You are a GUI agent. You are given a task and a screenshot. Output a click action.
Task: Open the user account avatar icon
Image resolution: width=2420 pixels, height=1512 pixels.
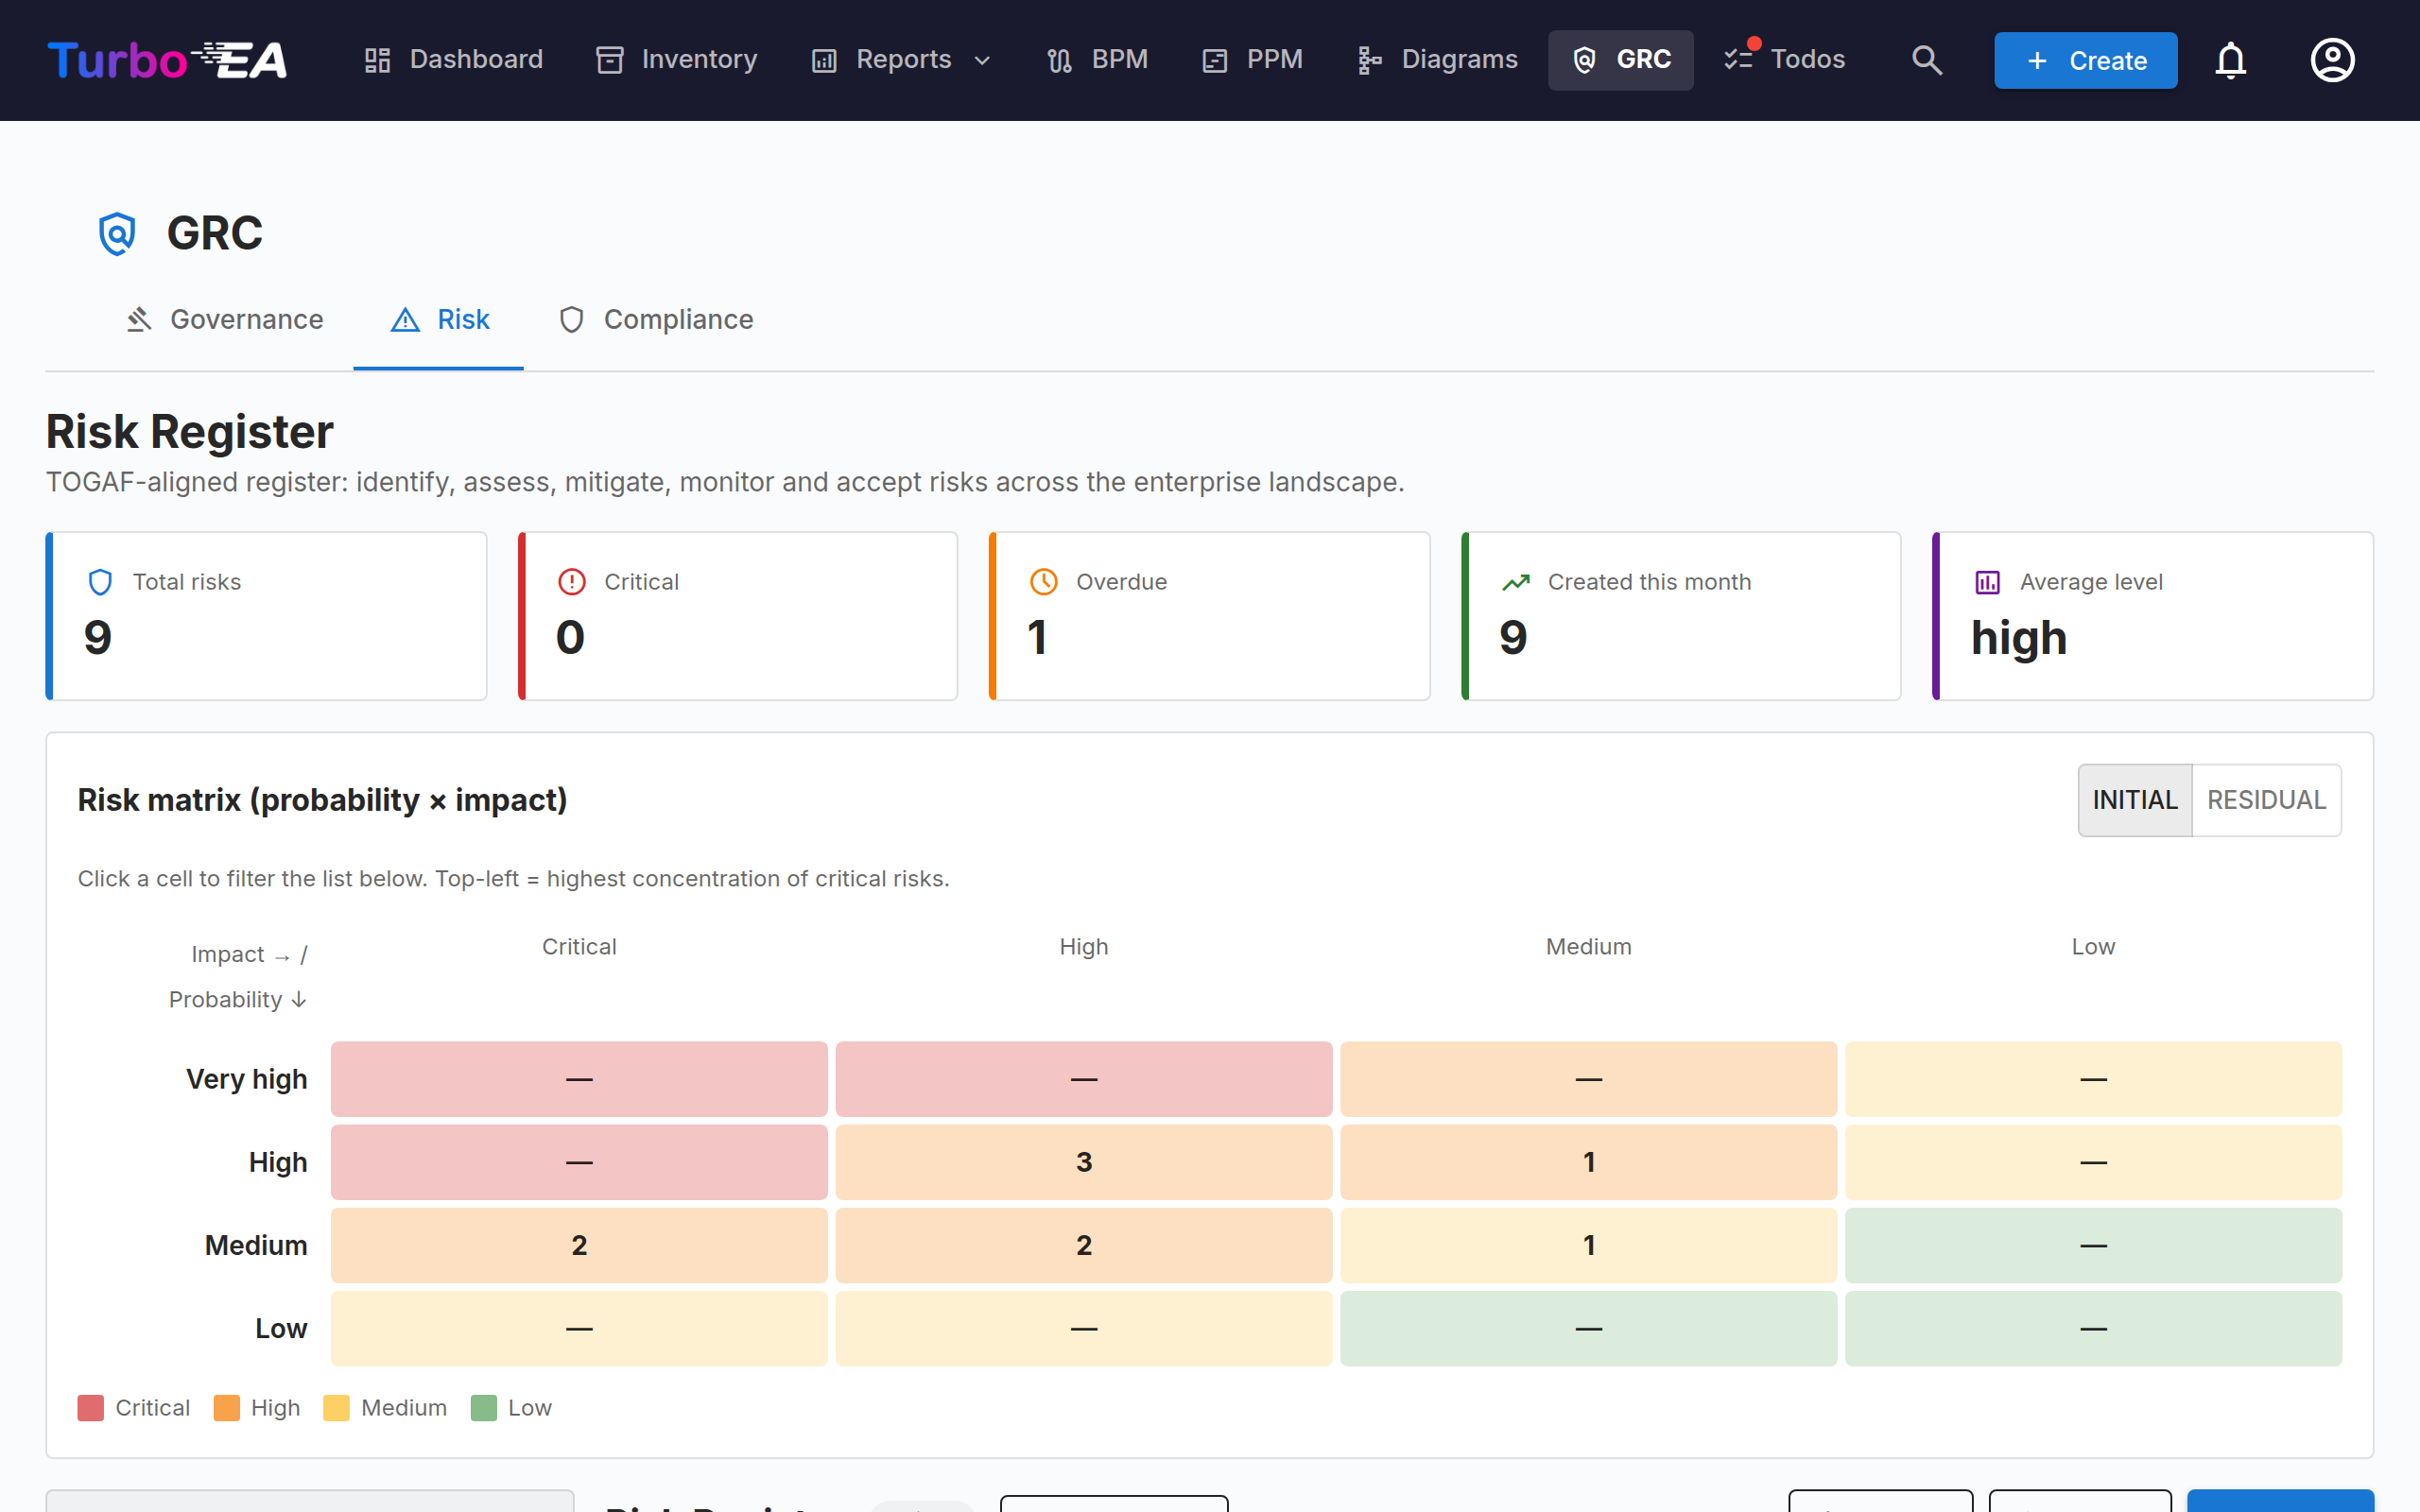[2332, 60]
